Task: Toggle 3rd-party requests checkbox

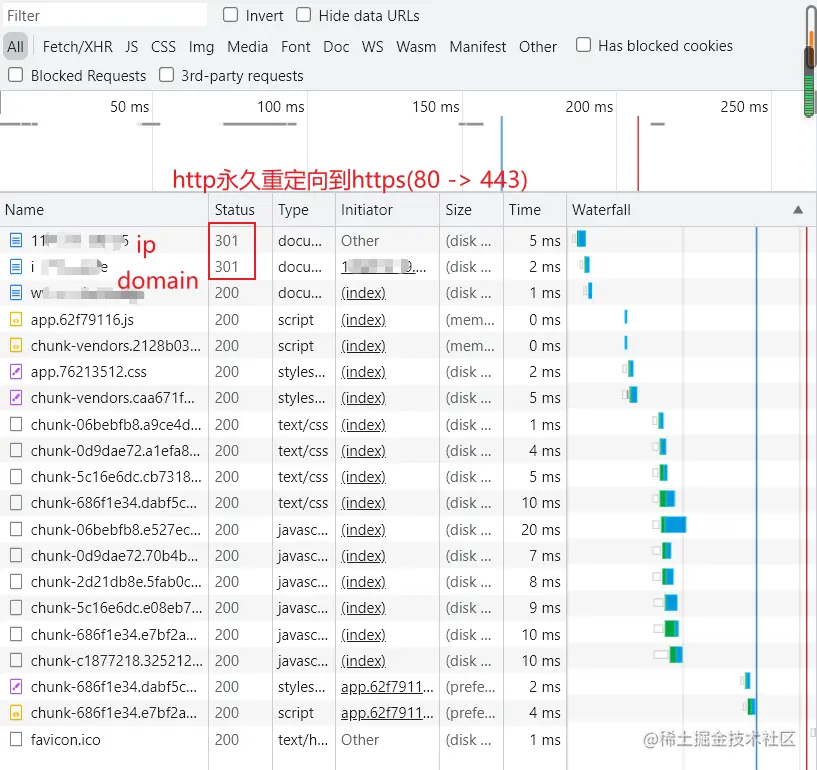Action: (166, 75)
